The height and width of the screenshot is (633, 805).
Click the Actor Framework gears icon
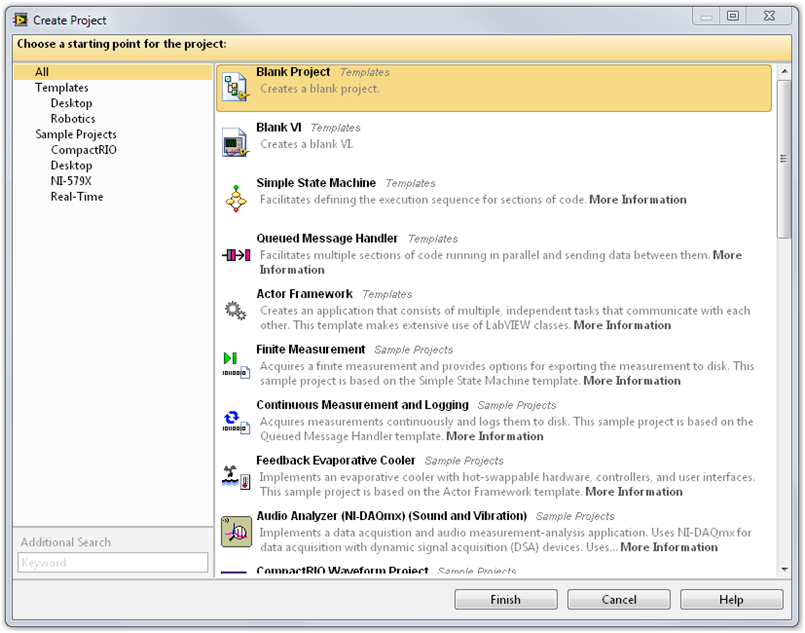(x=235, y=311)
